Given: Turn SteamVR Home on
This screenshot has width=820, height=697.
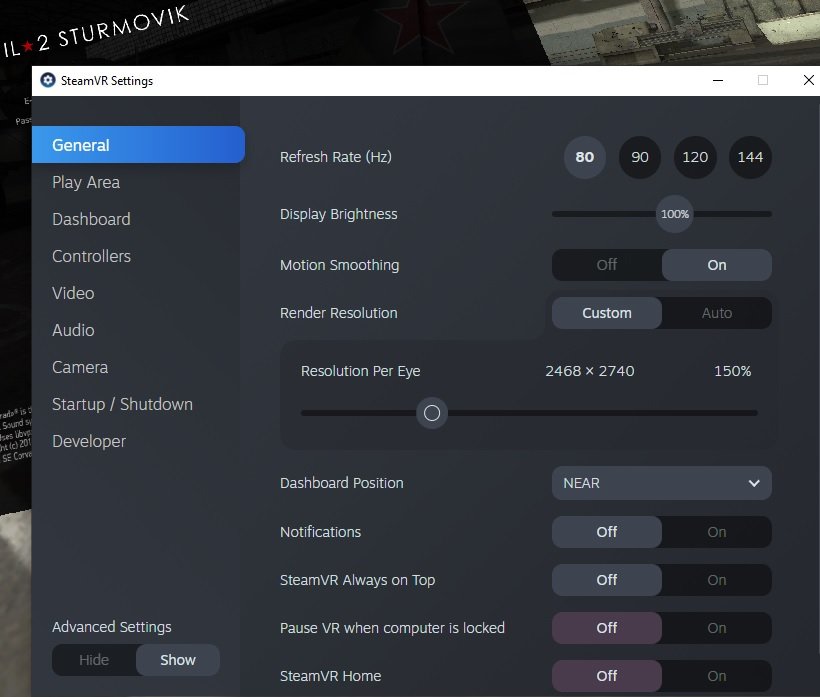Looking at the screenshot, I should click(716, 676).
